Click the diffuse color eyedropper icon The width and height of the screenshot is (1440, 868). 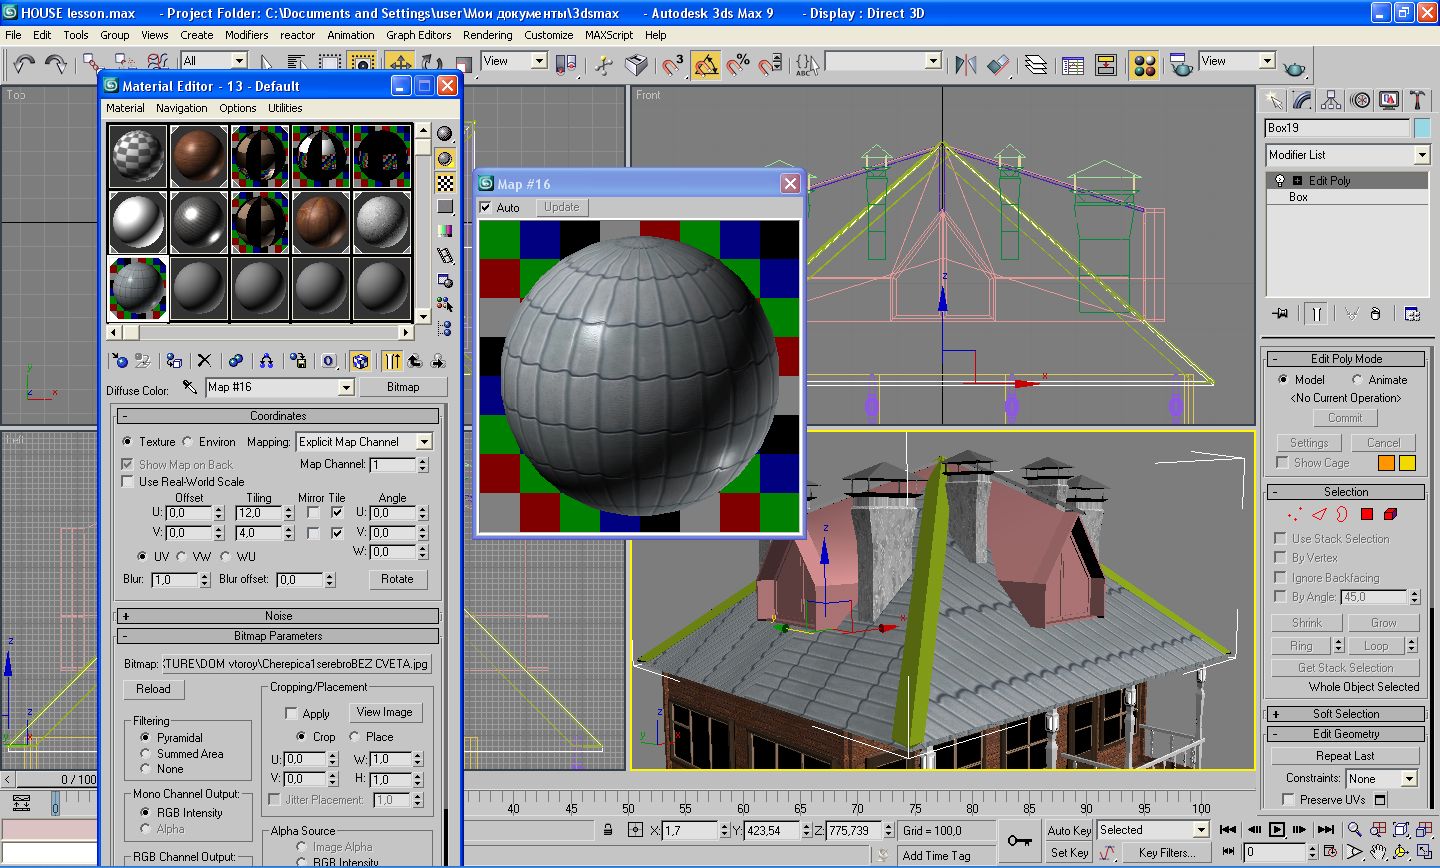pos(189,387)
